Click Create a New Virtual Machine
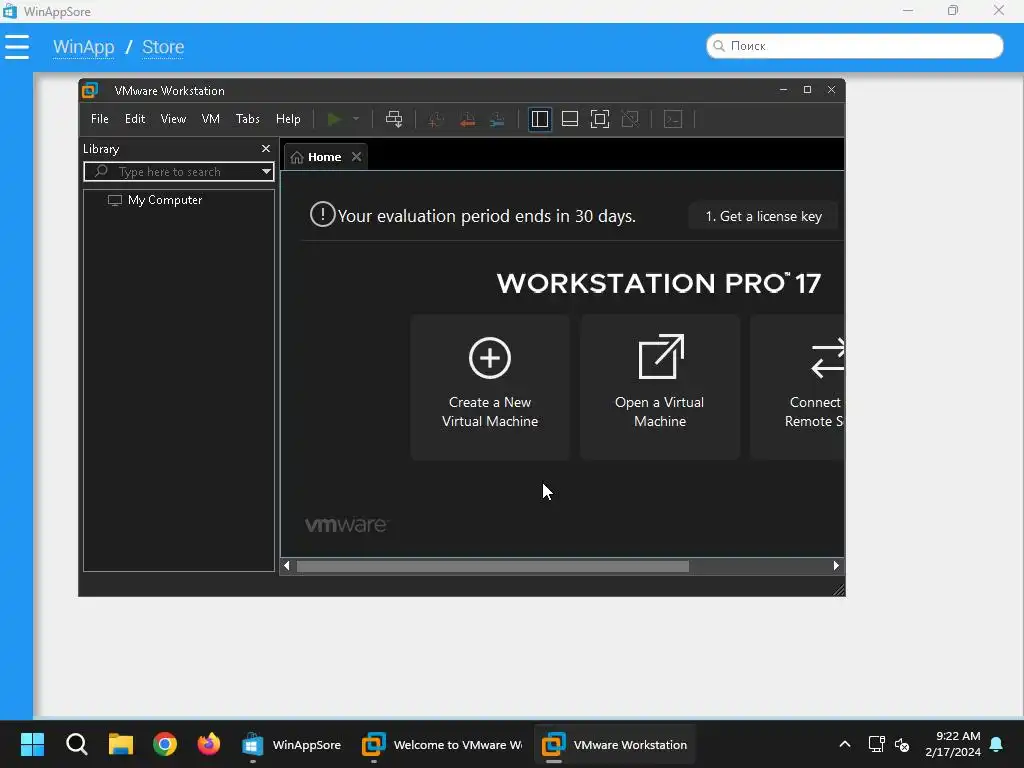Image resolution: width=1024 pixels, height=768 pixels. 490,387
